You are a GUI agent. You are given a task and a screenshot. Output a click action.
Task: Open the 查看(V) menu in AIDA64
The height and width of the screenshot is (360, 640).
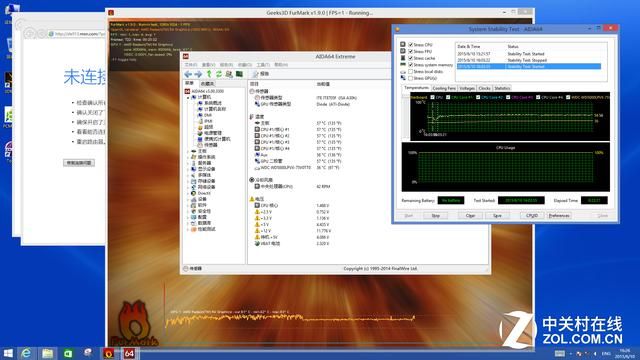click(x=208, y=65)
